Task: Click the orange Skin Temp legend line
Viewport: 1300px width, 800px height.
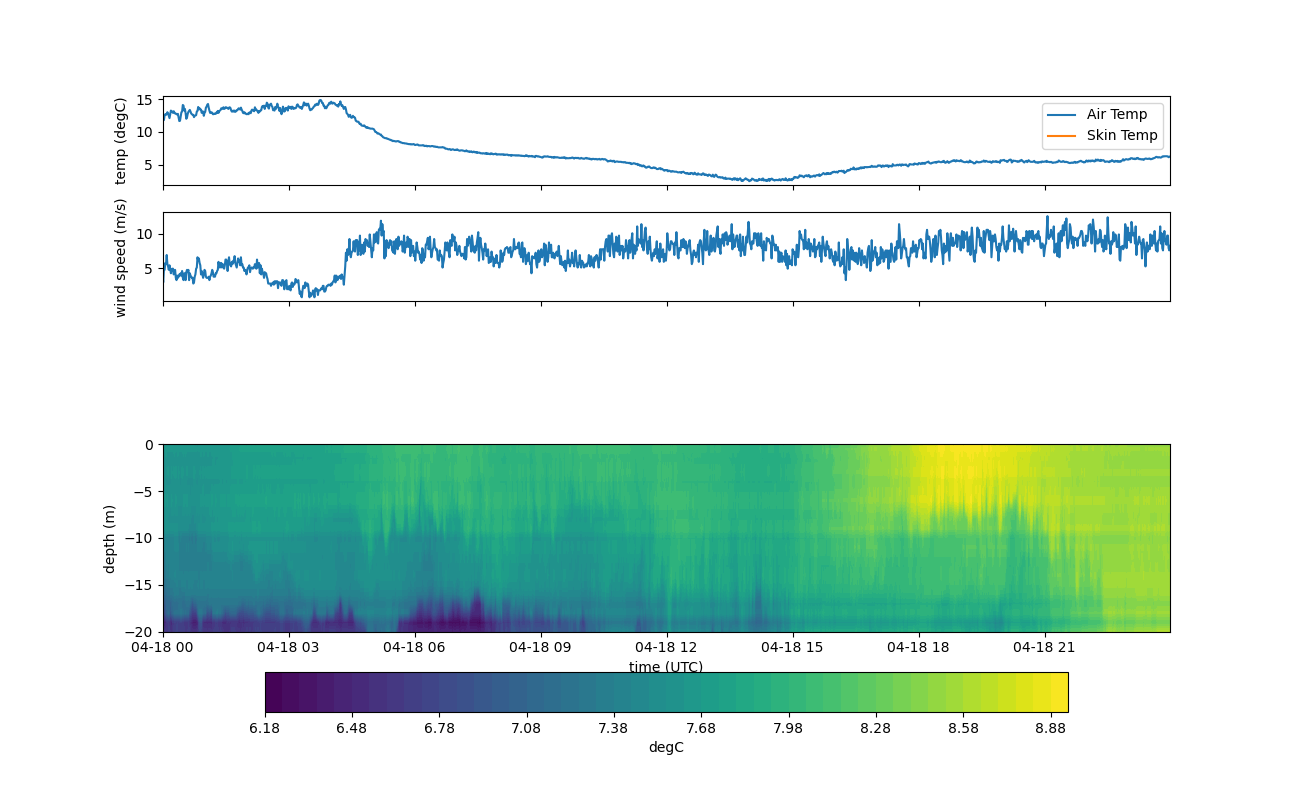Action: click(x=1062, y=135)
